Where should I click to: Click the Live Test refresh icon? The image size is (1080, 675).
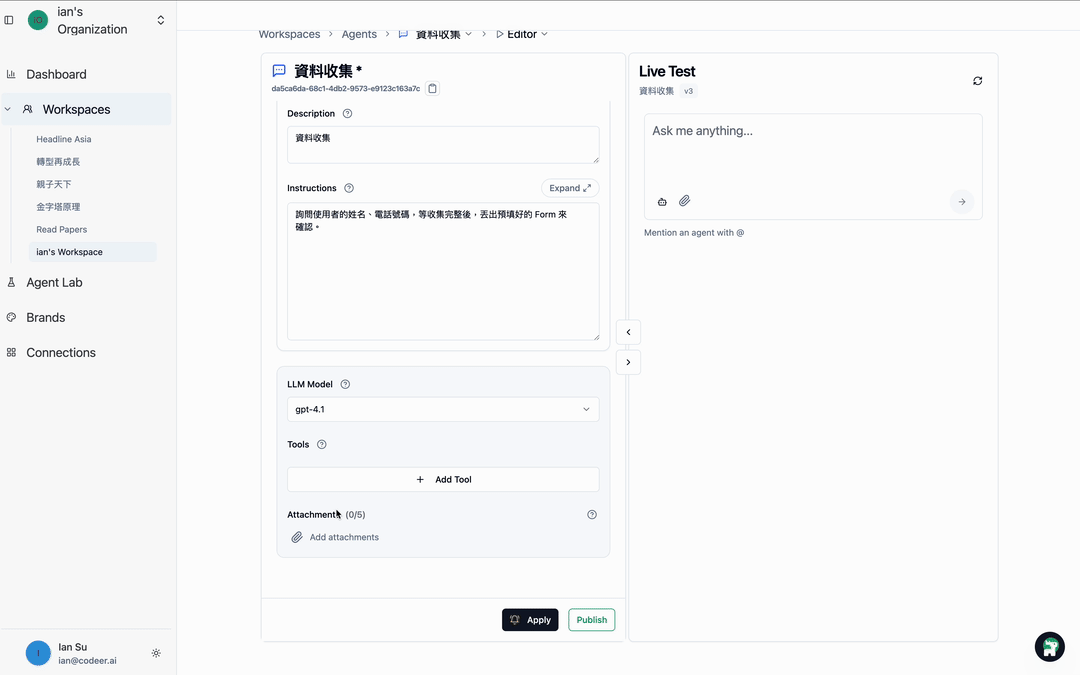977,81
